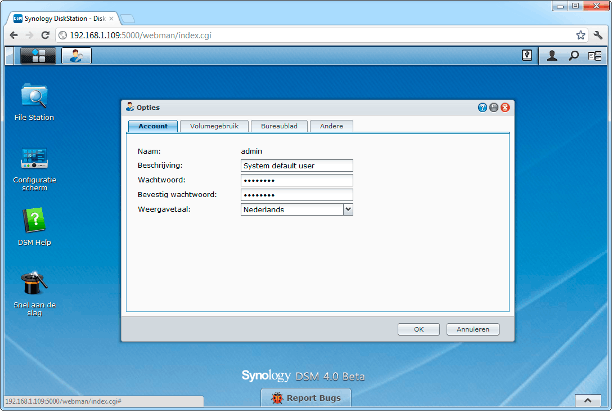Go forward in the browser
The height and width of the screenshot is (411, 612).
tap(29, 35)
